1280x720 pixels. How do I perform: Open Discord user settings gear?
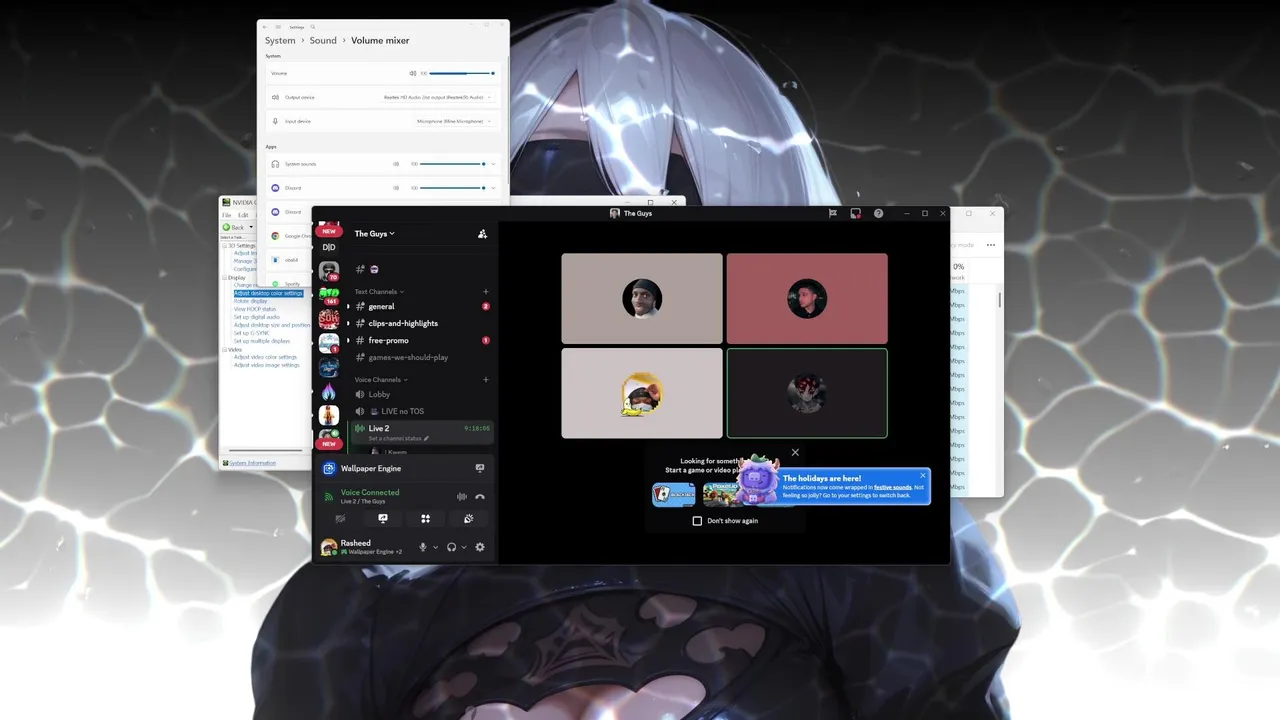pos(480,547)
